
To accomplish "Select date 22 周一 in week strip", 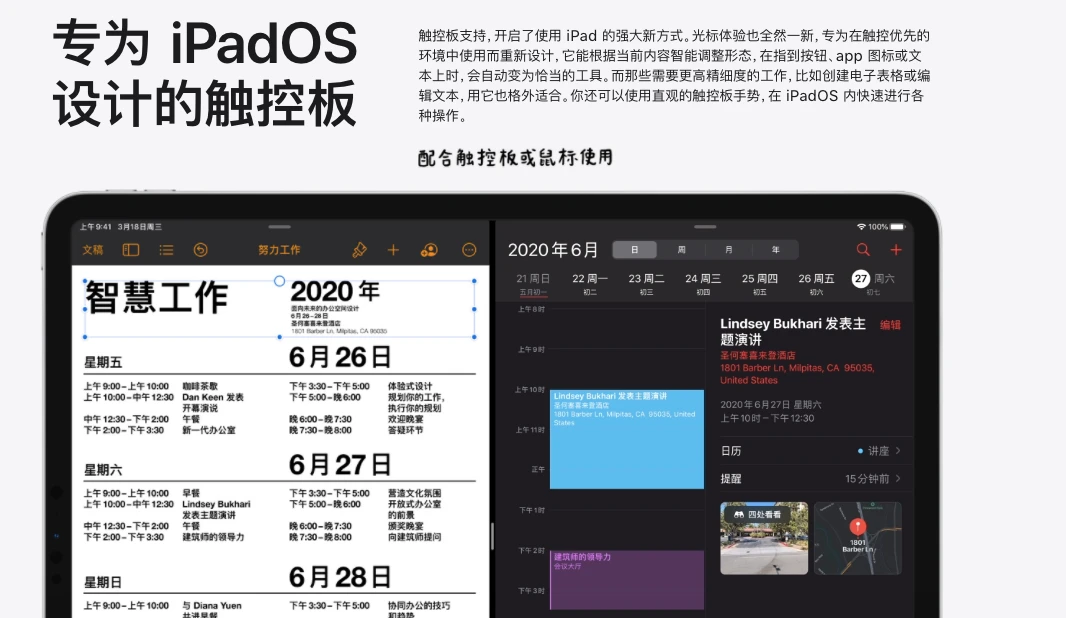I will coord(589,284).
